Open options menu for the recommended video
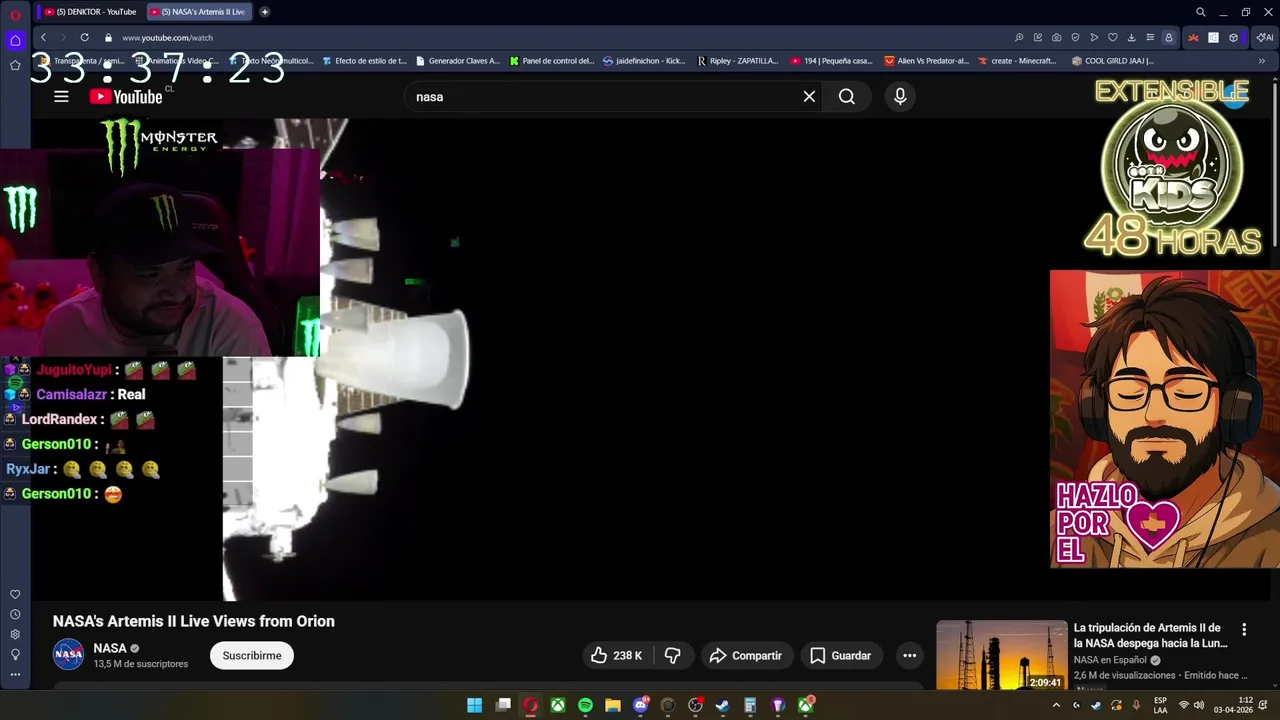This screenshot has width=1280, height=720. (x=1244, y=630)
